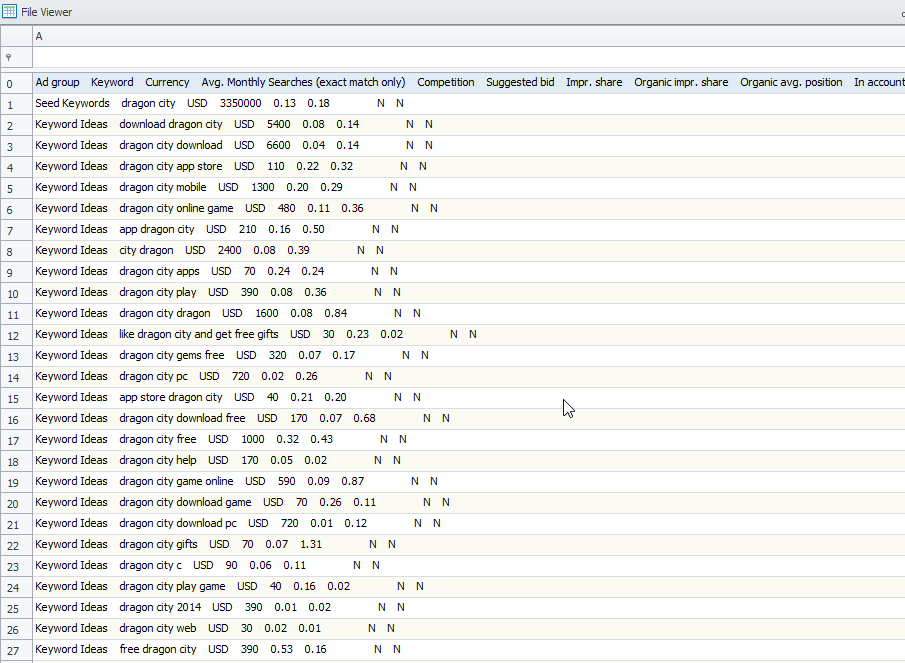
Task: Select the 'city dragon' row with 2400 searches
Action: 469,250
